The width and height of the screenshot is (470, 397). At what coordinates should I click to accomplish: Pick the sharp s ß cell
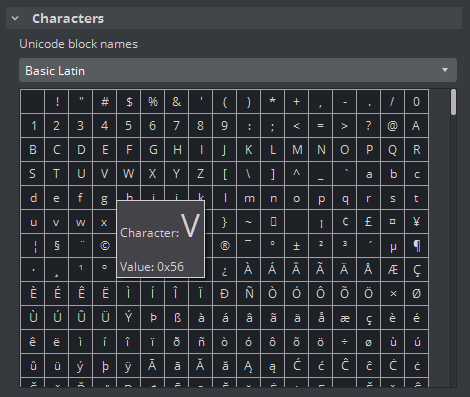177,318
